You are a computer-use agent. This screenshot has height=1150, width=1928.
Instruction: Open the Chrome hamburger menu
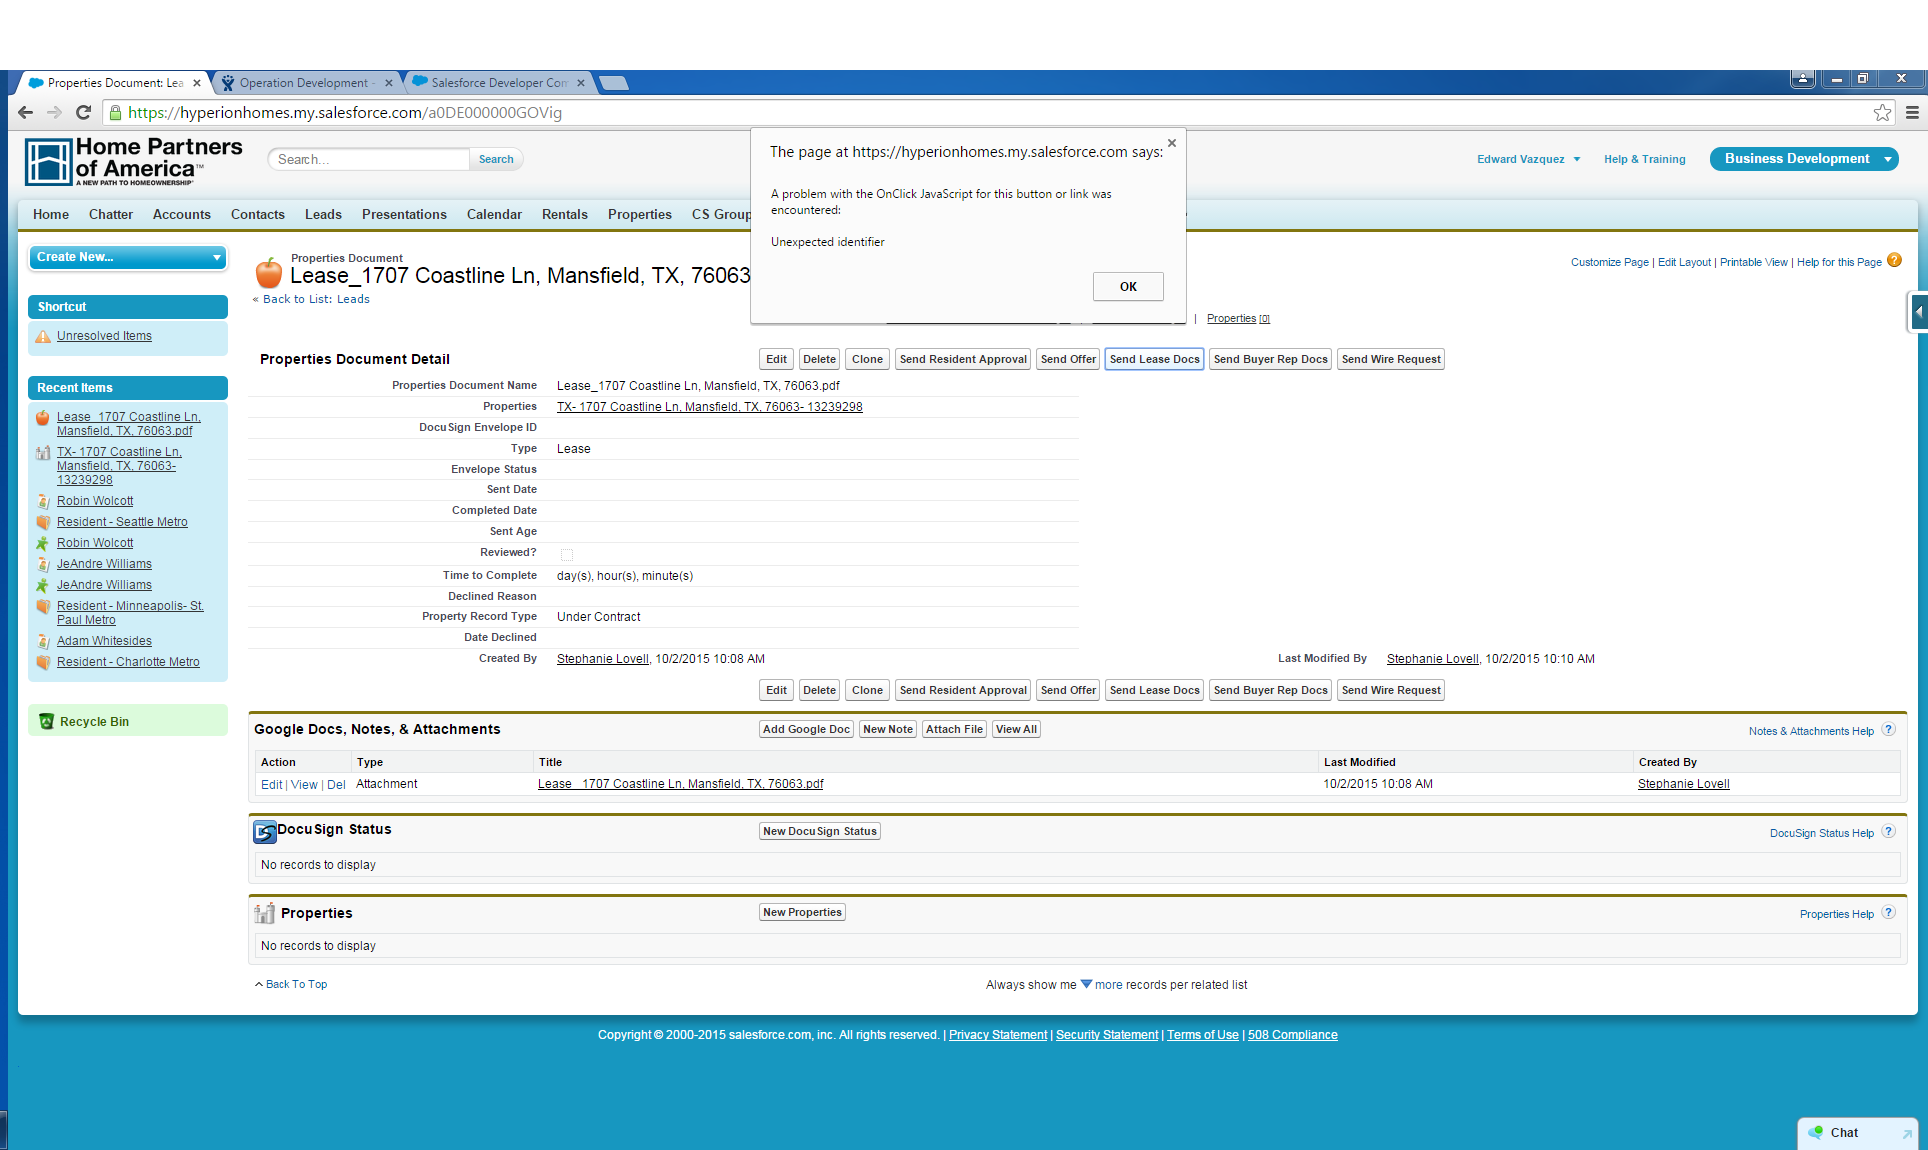tap(1912, 113)
